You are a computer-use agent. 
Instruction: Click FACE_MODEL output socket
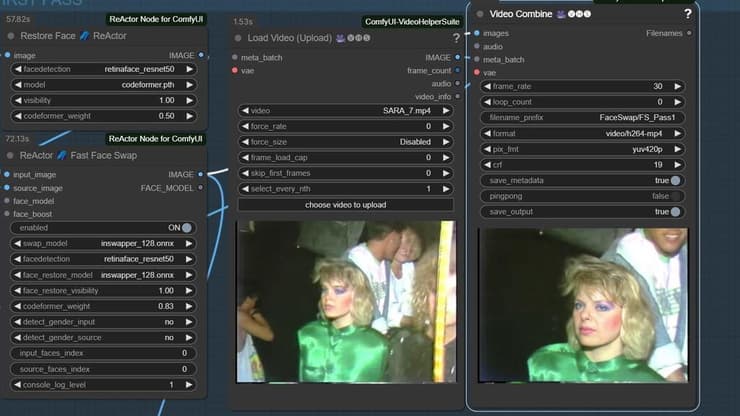point(201,187)
